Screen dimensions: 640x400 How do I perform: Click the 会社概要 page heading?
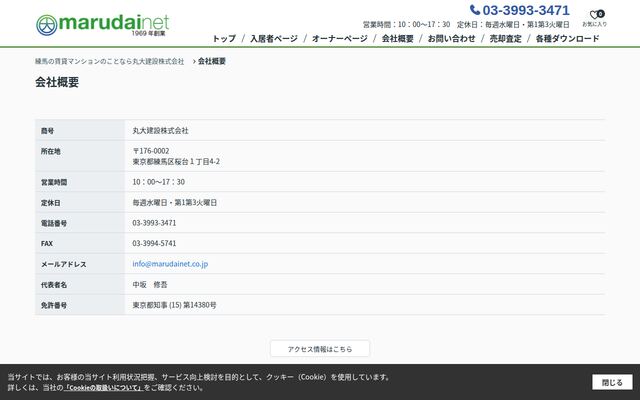[57, 82]
